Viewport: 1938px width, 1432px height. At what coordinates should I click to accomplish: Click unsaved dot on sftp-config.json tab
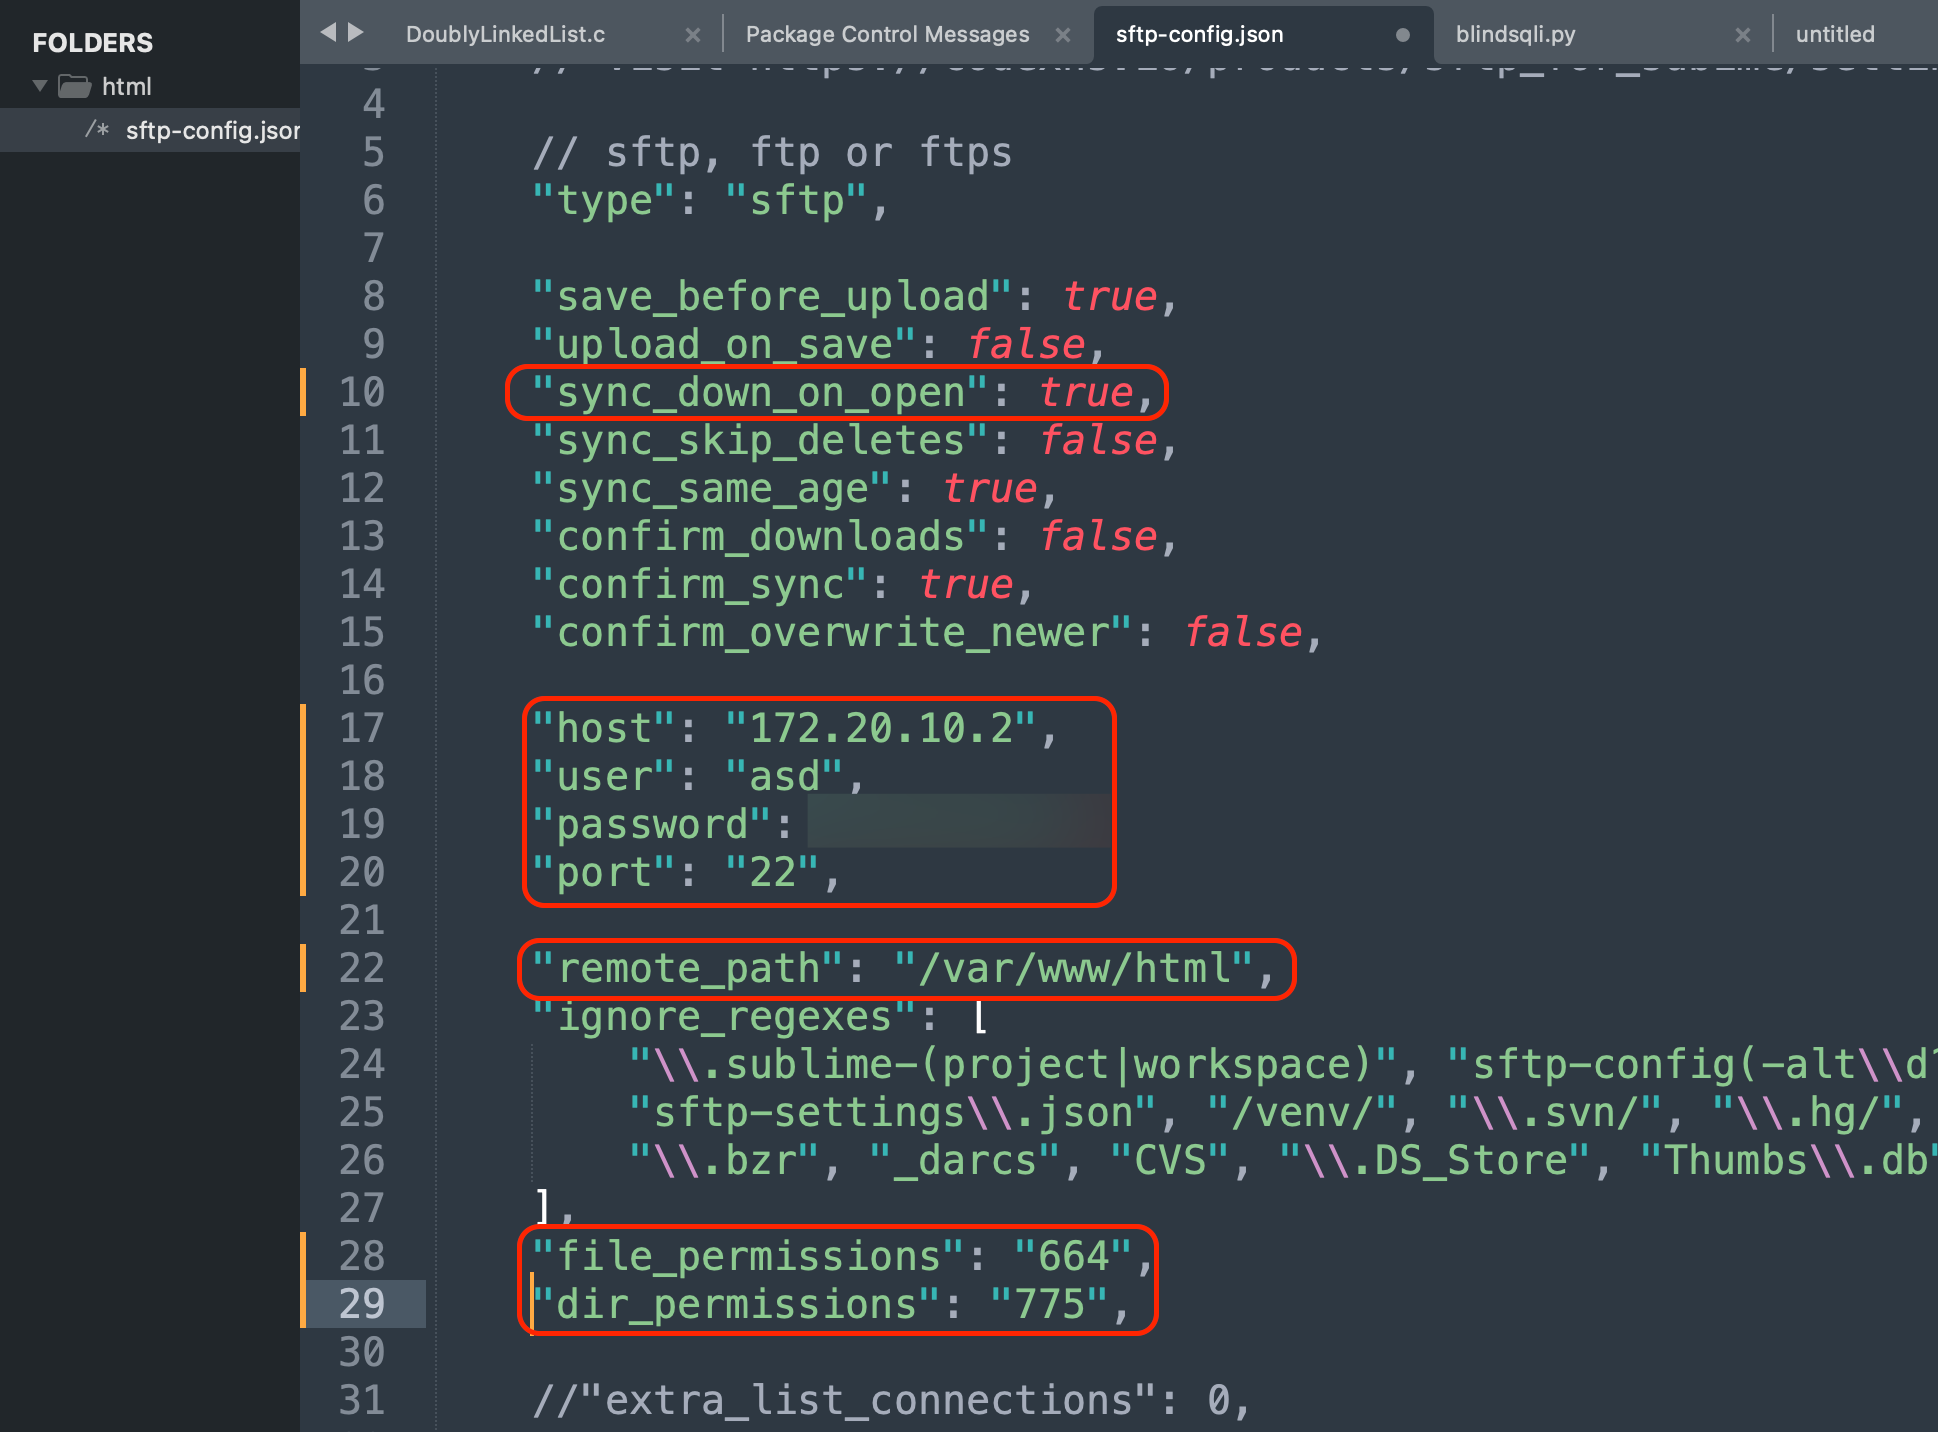1402,35
